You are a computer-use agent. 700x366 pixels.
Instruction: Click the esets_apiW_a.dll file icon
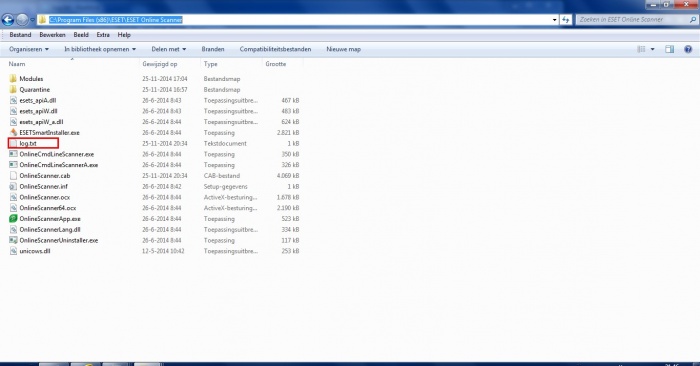point(13,122)
